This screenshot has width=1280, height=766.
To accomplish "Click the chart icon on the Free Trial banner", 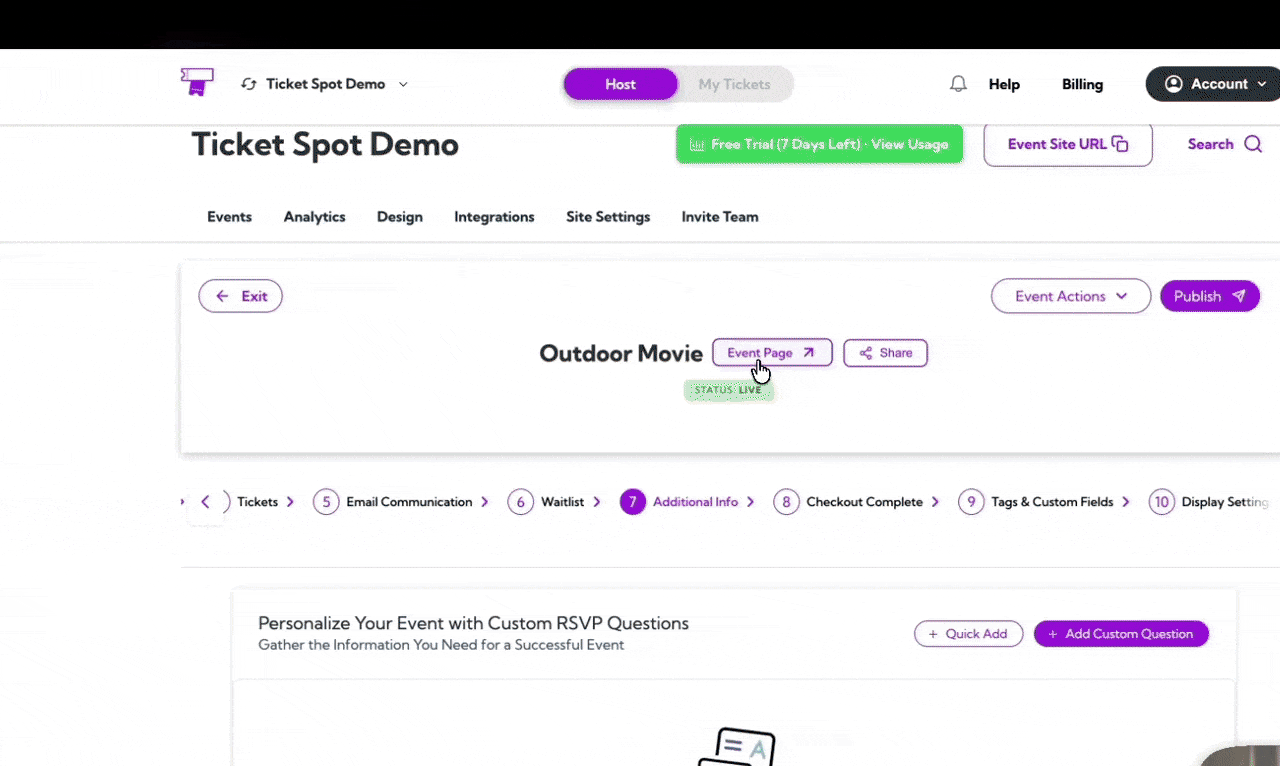I will pos(697,144).
